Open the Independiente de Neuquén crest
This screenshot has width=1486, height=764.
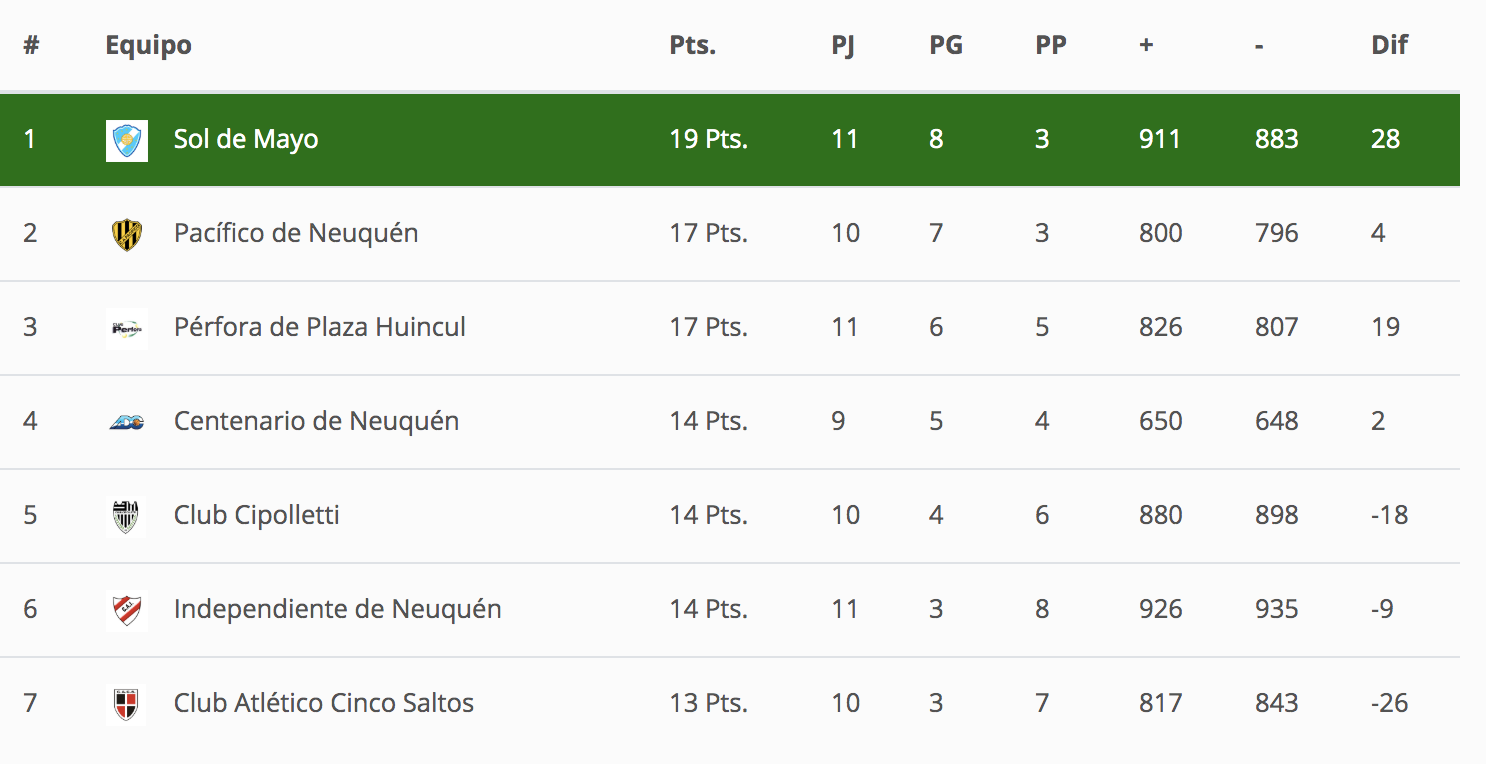coord(127,610)
